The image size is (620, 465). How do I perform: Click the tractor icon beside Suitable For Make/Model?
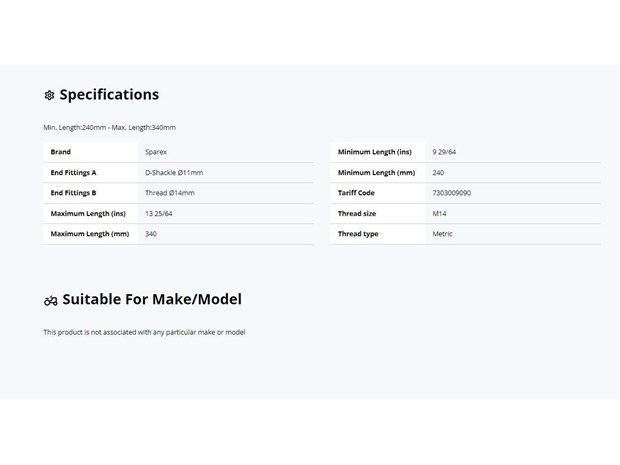[51, 301]
